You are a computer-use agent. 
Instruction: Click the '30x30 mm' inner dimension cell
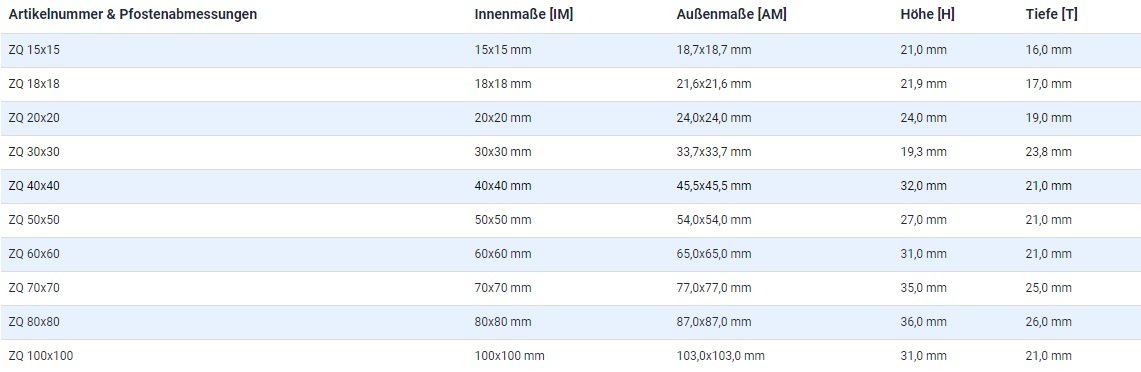click(x=503, y=152)
